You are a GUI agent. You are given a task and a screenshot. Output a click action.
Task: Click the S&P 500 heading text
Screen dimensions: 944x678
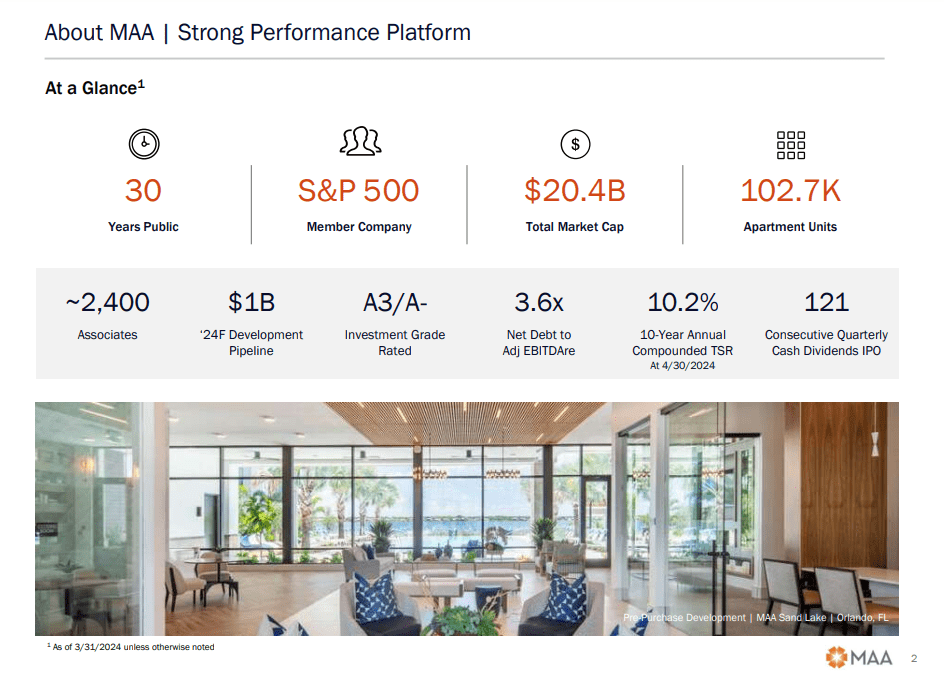[x=359, y=190]
